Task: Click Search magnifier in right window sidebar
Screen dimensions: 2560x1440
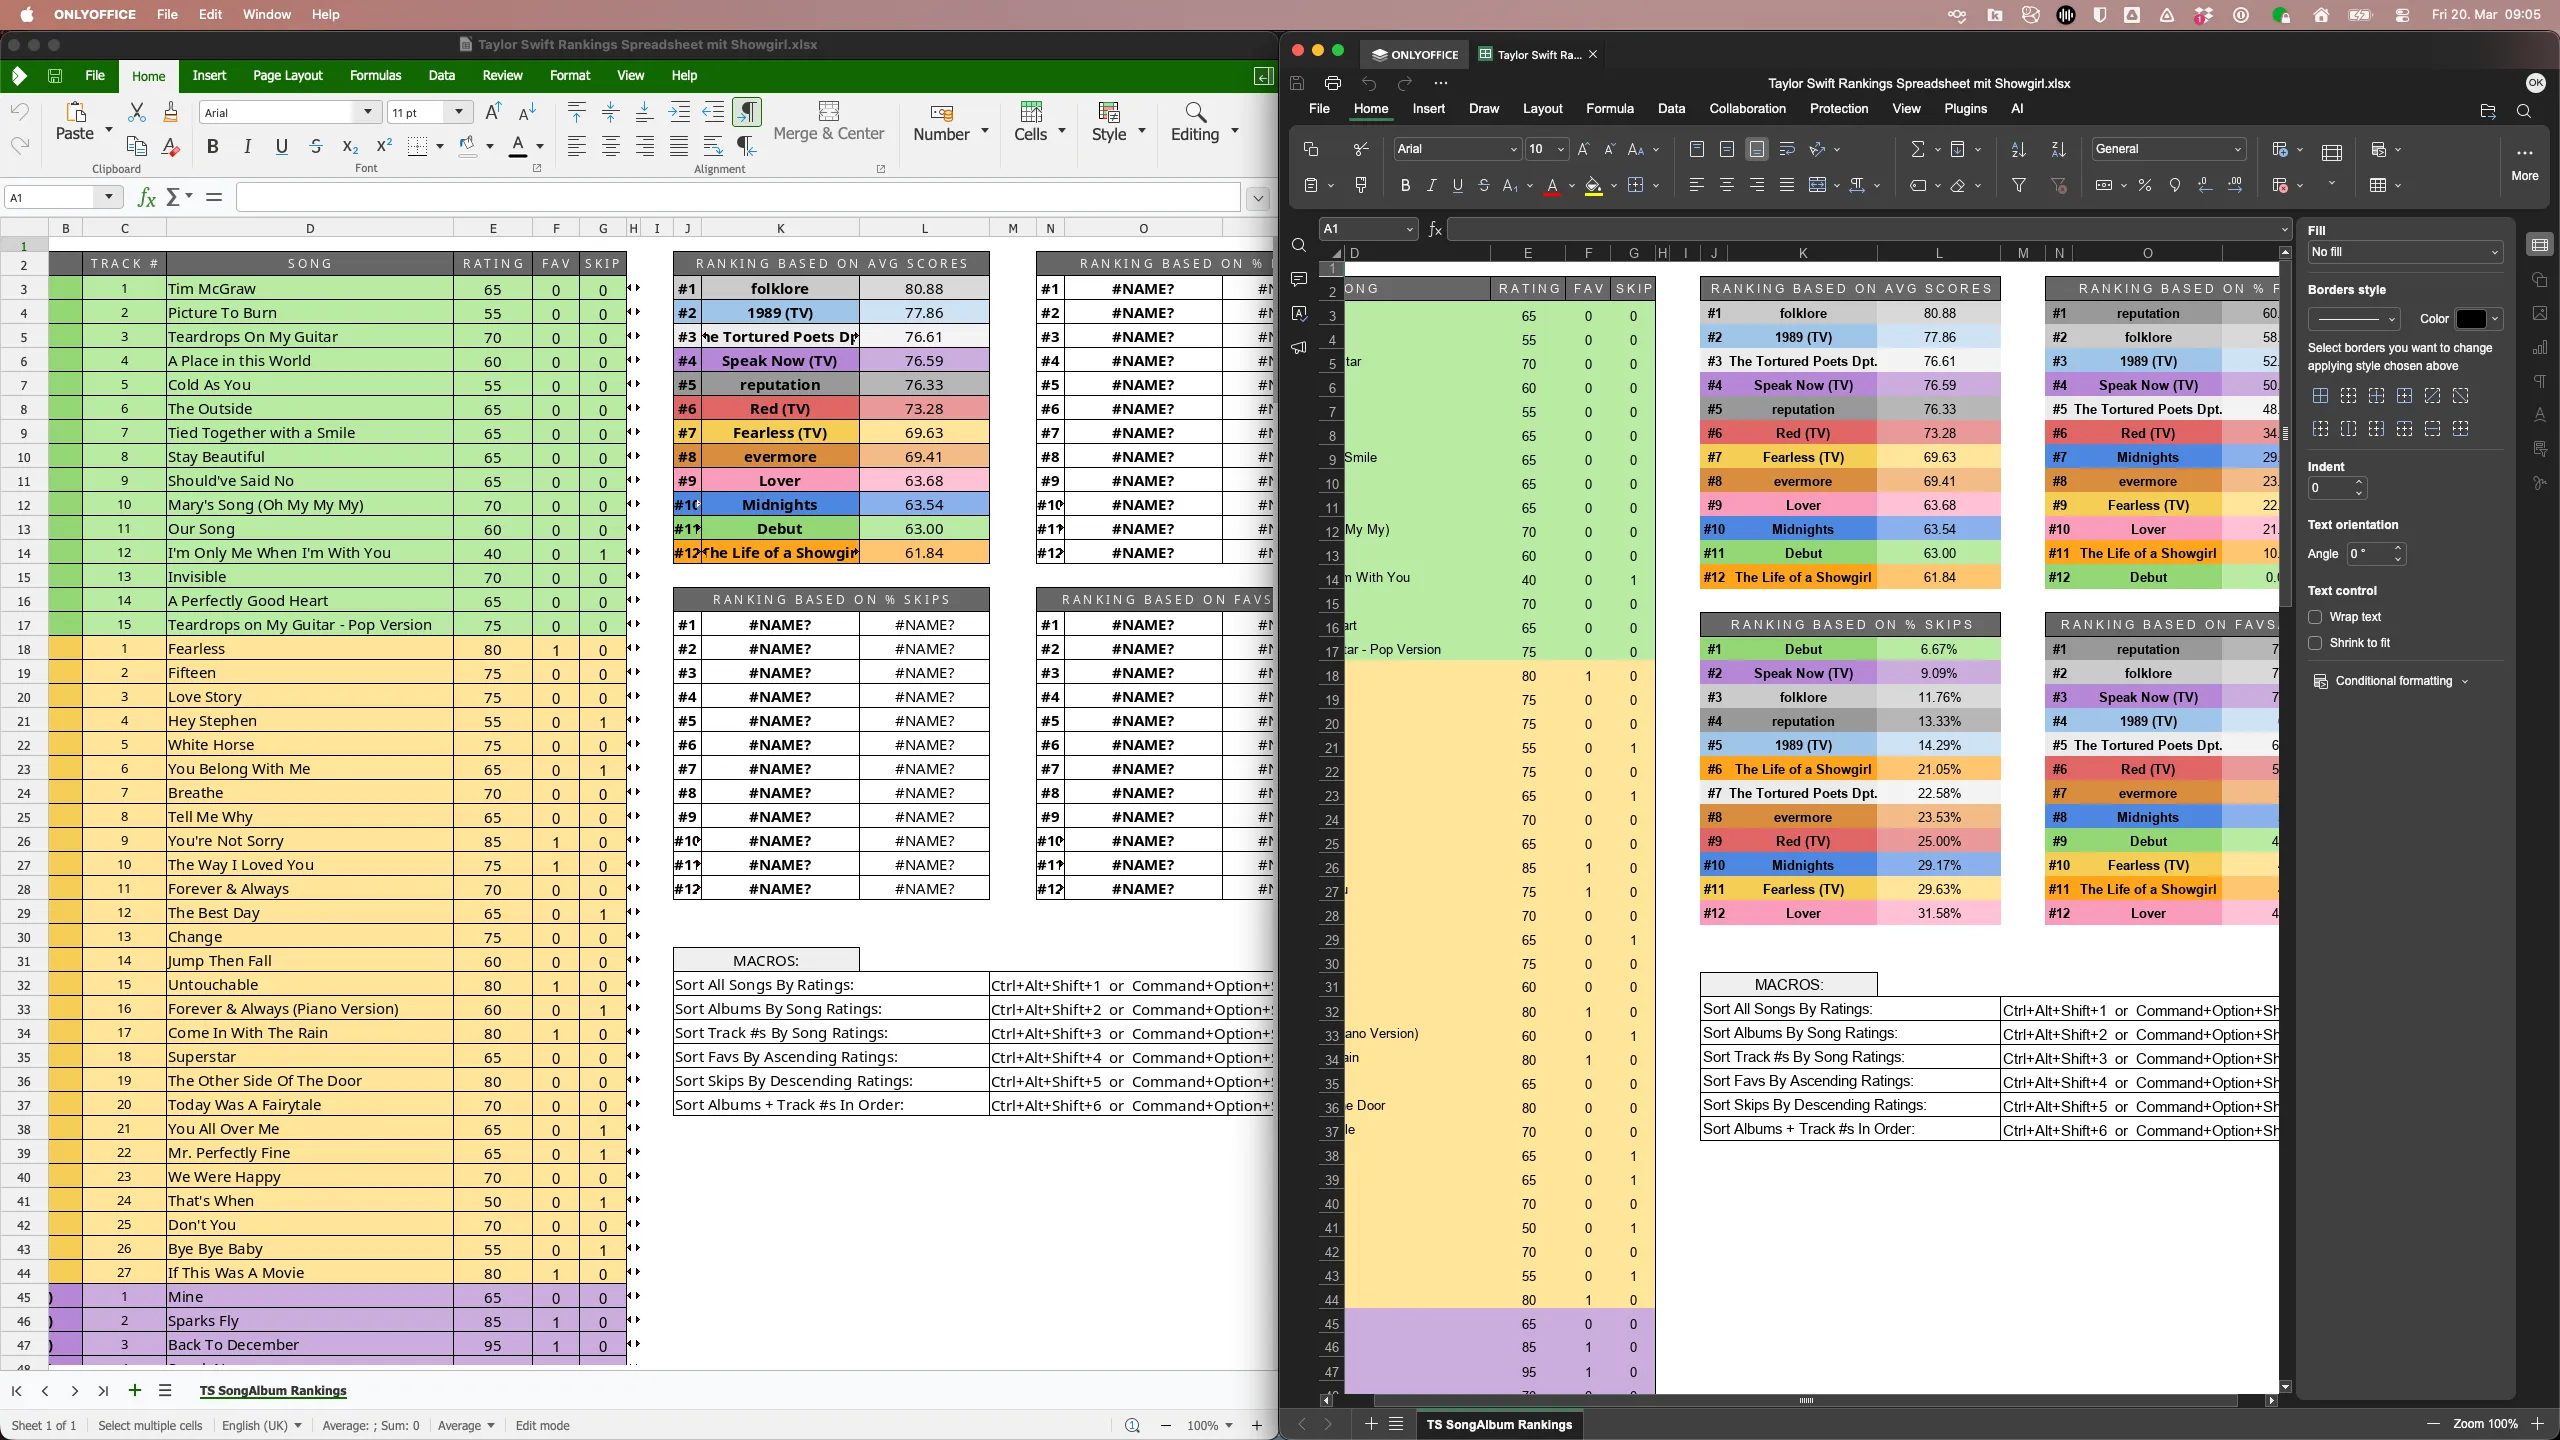Action: coord(1298,245)
